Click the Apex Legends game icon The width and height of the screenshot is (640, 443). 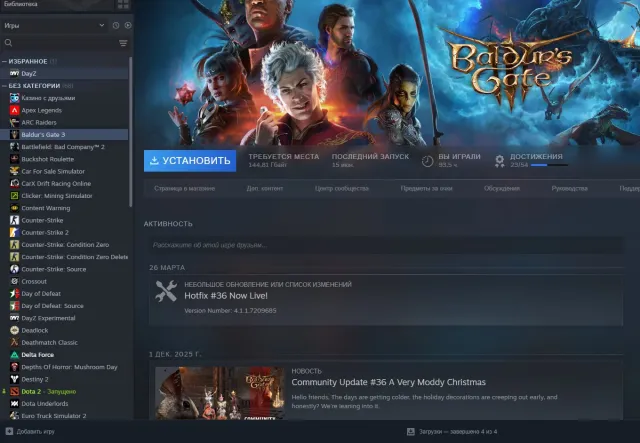tap(14, 110)
